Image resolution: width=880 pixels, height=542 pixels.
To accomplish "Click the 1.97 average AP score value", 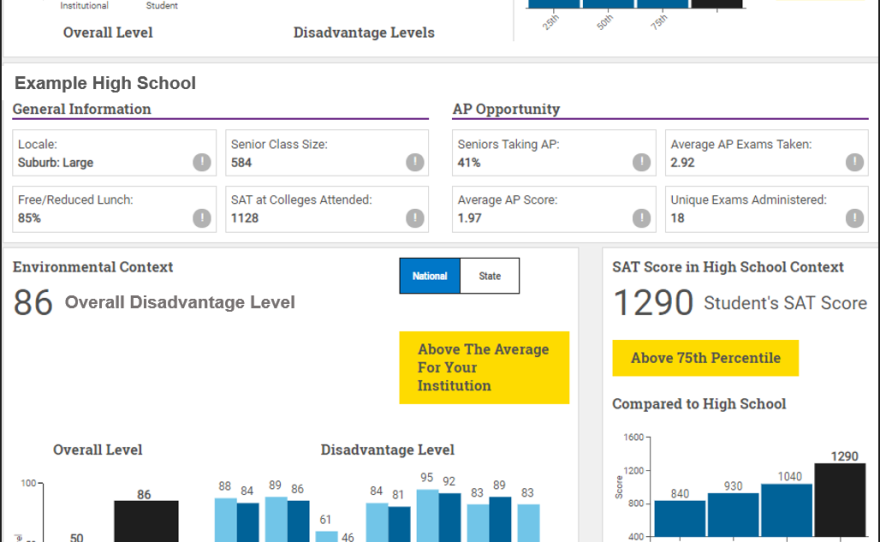I will (470, 218).
